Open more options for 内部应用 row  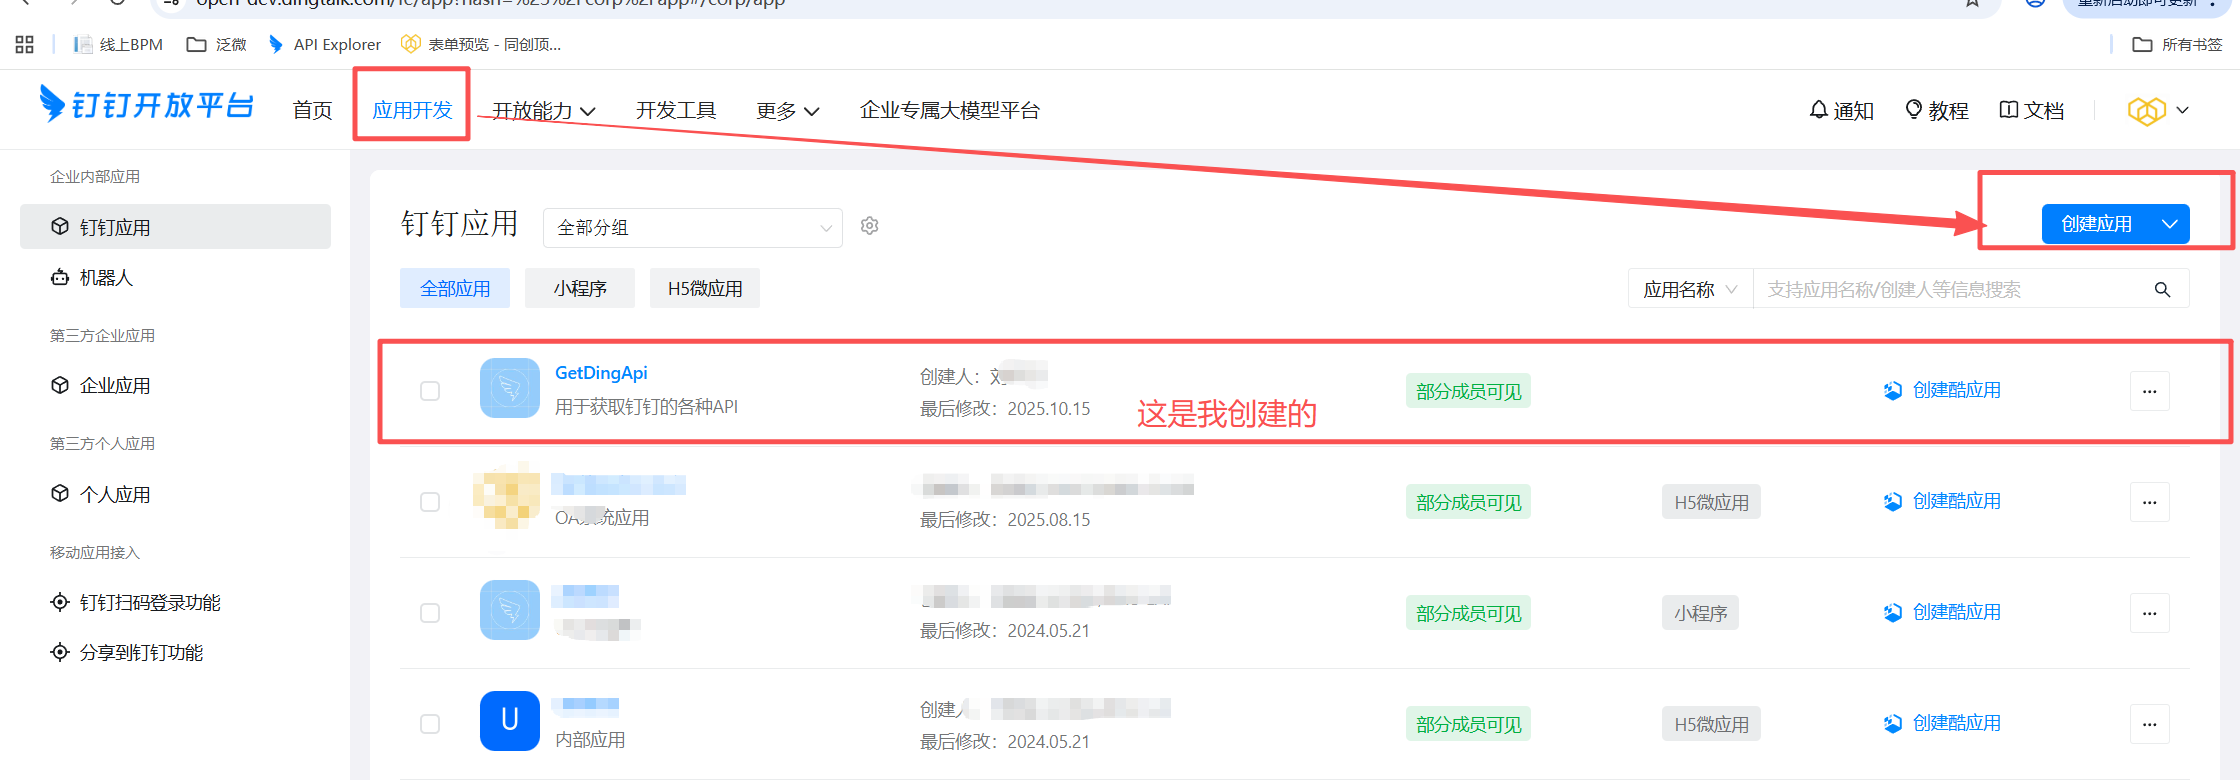[x=2150, y=724]
